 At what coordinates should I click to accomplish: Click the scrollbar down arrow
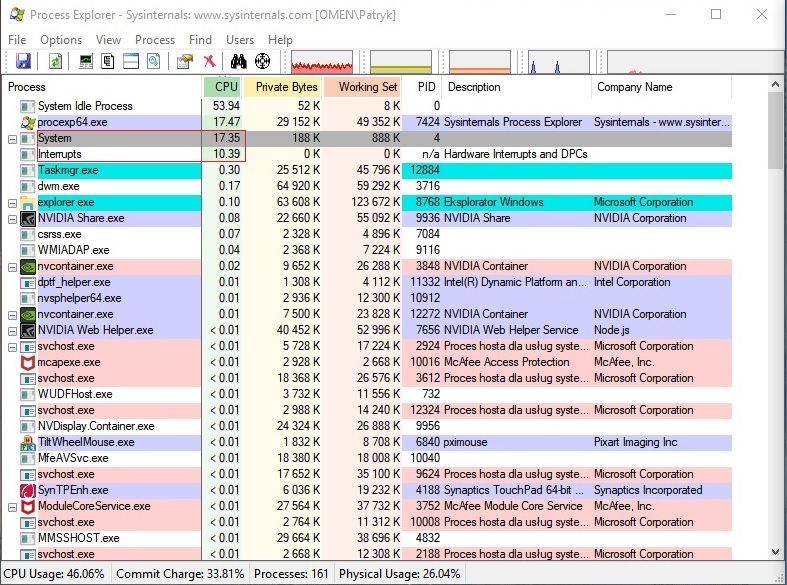775,551
